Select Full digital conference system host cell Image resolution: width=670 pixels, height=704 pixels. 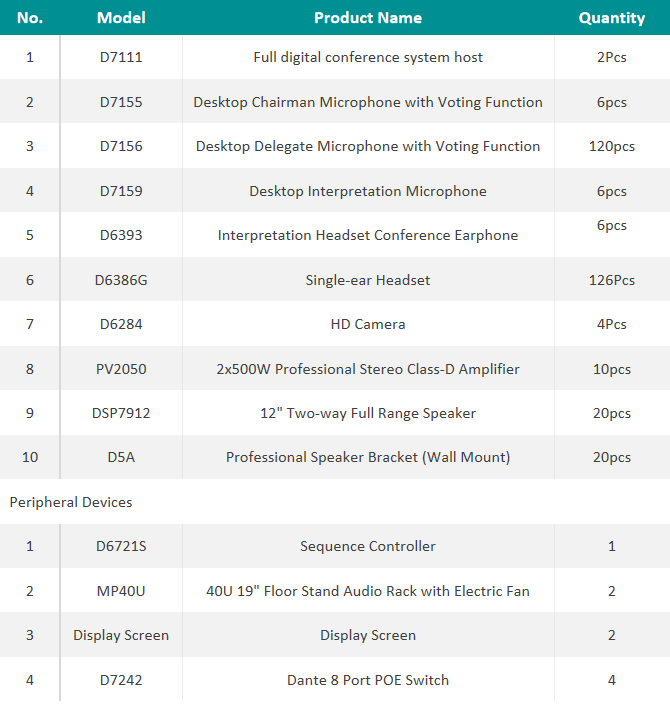pos(368,57)
